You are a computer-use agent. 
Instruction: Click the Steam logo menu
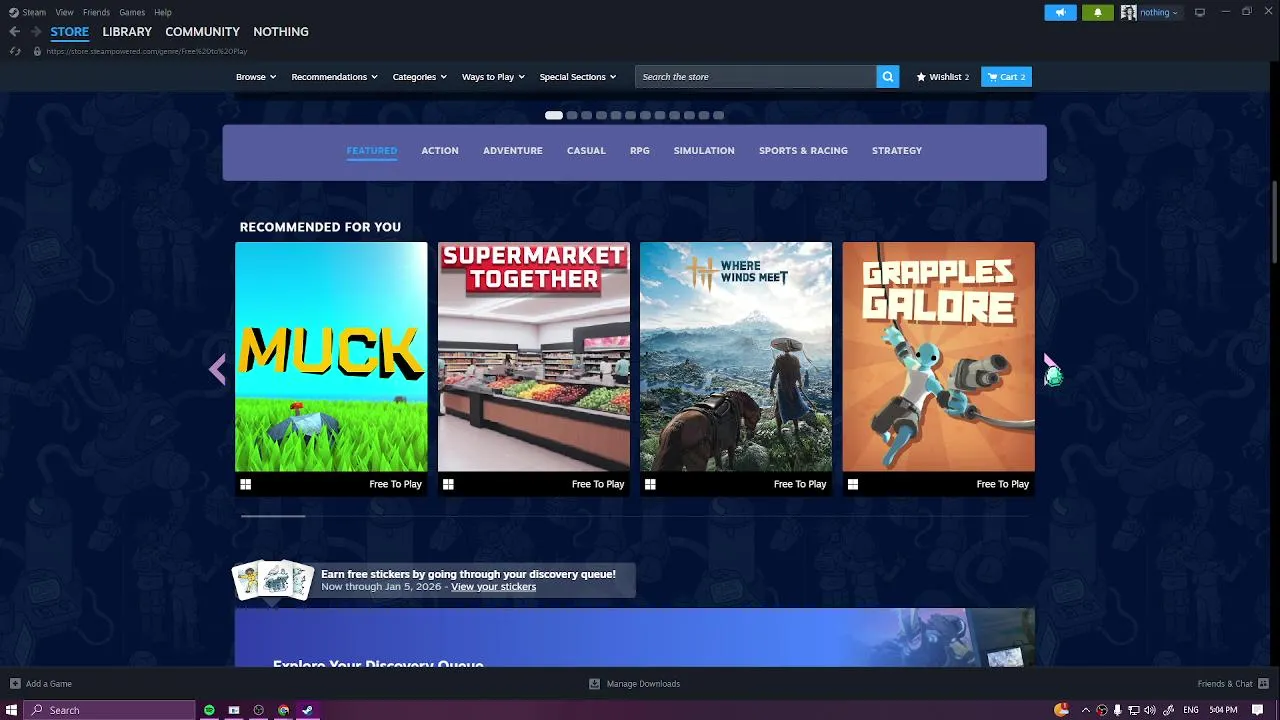point(27,12)
